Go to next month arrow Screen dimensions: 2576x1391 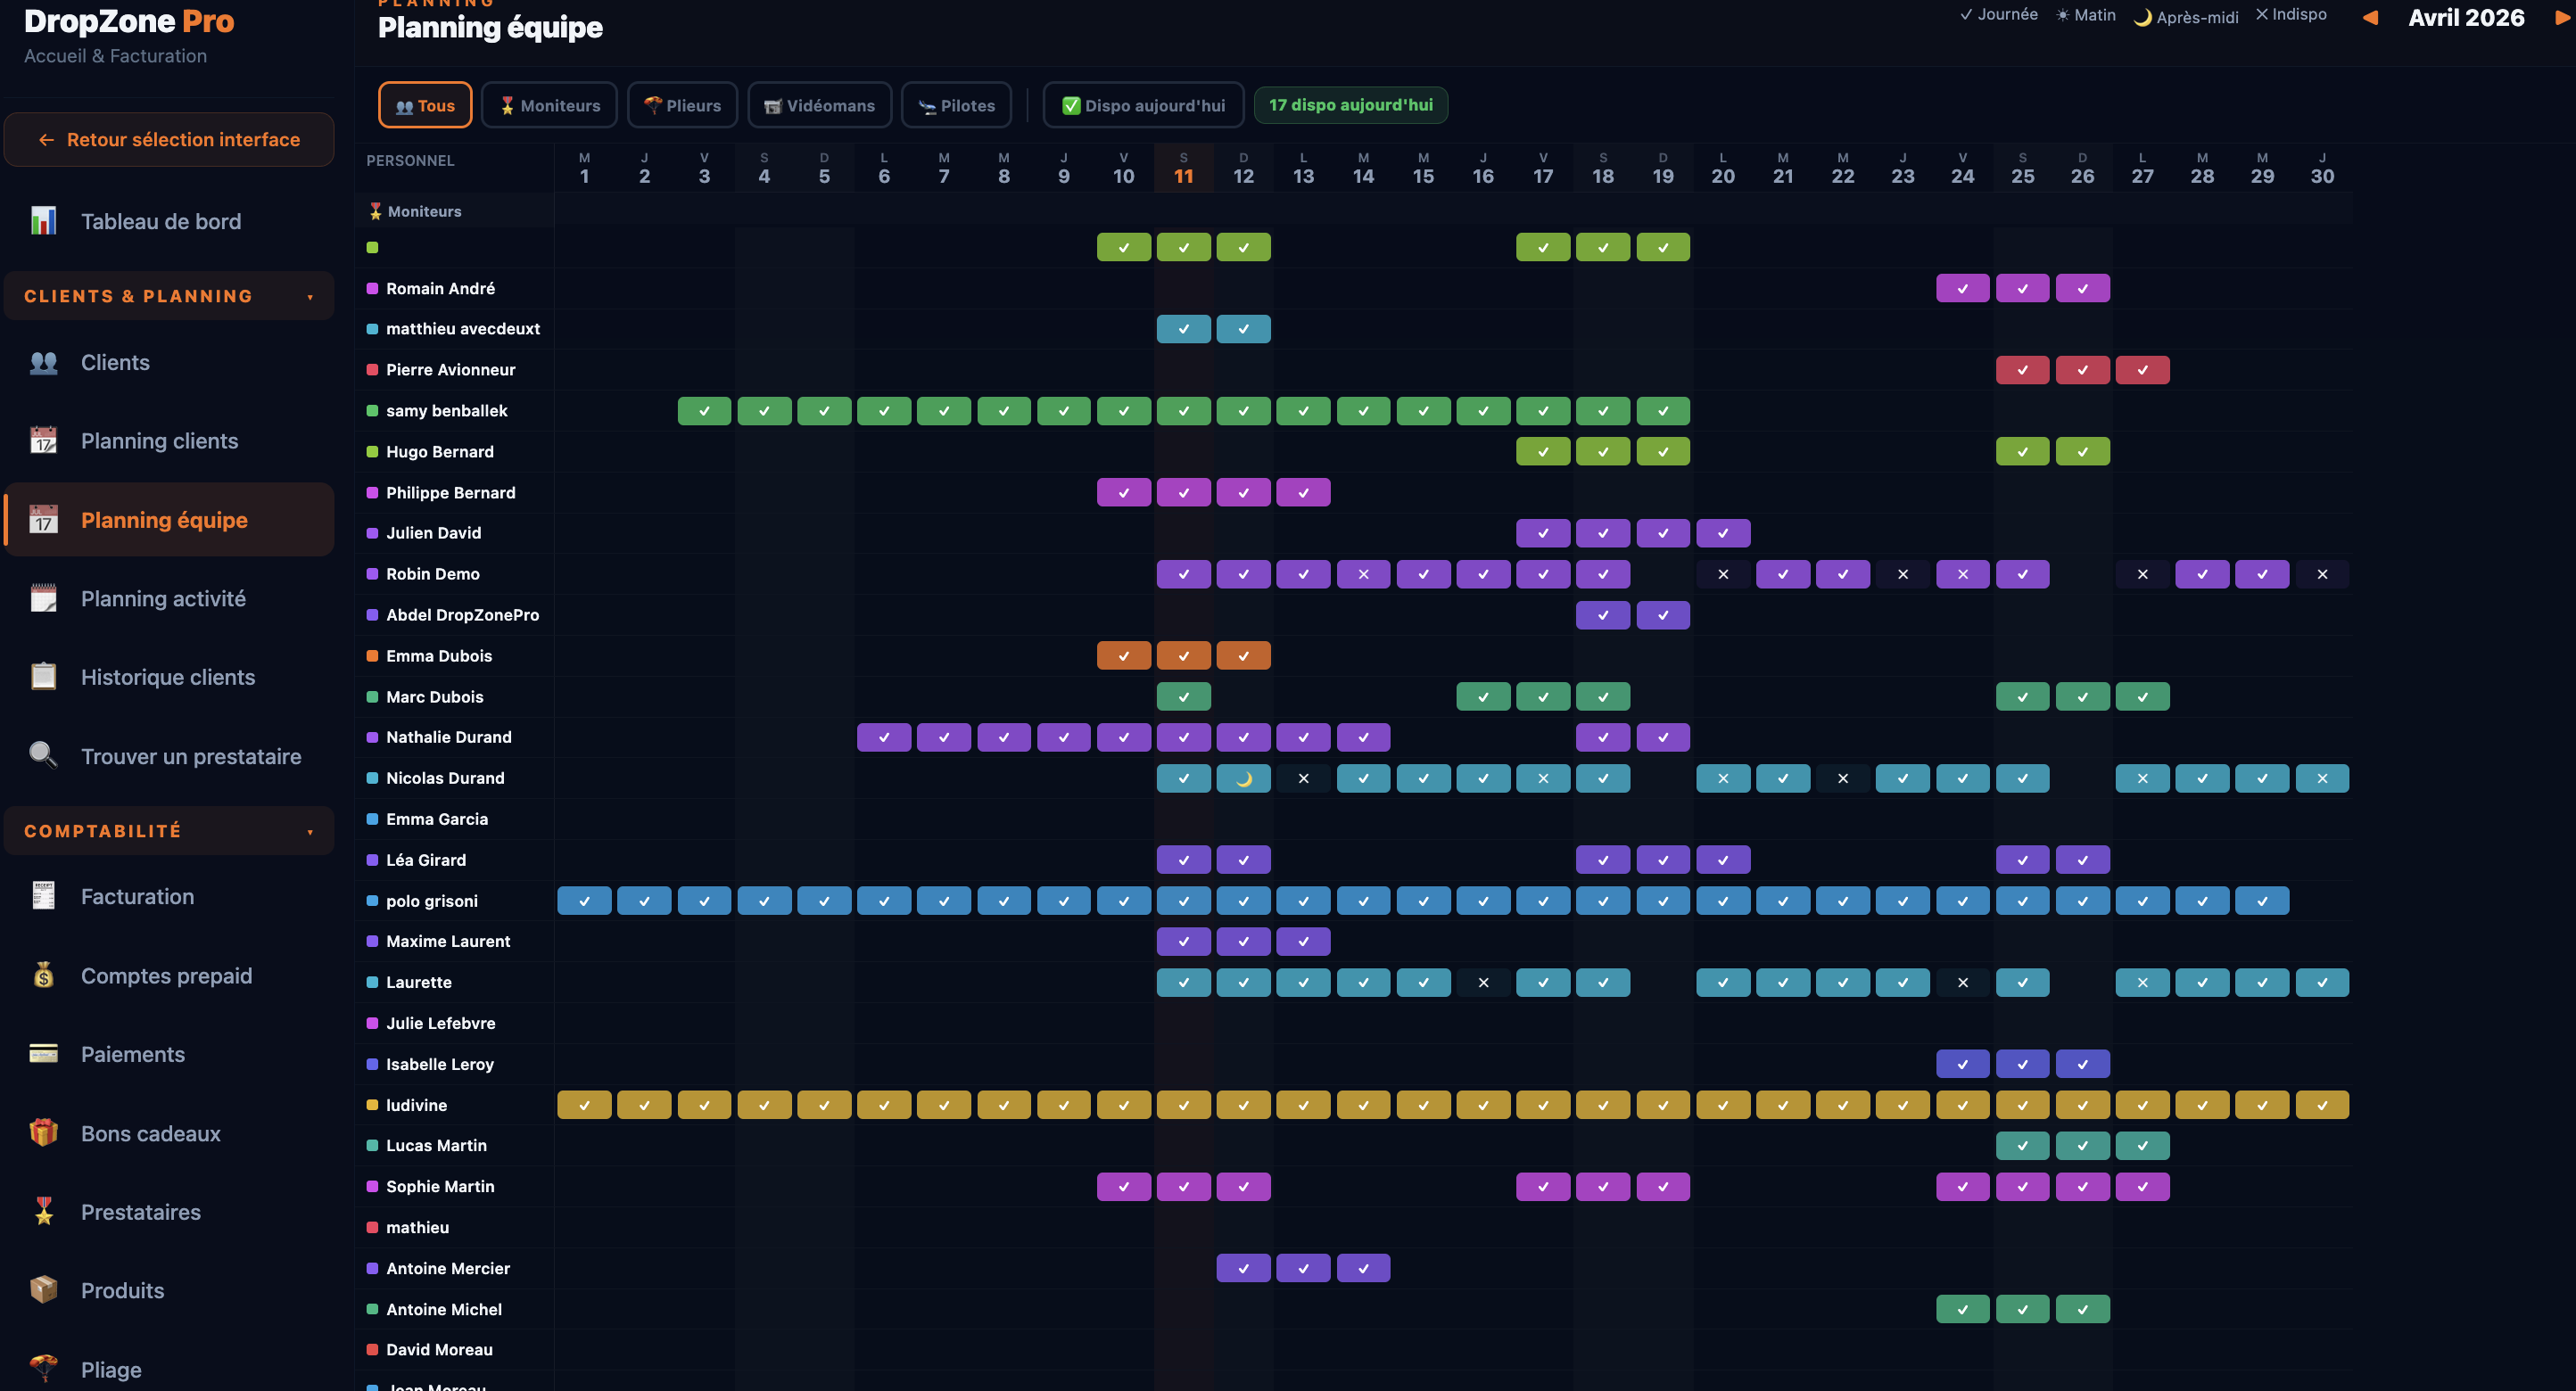(x=2560, y=18)
